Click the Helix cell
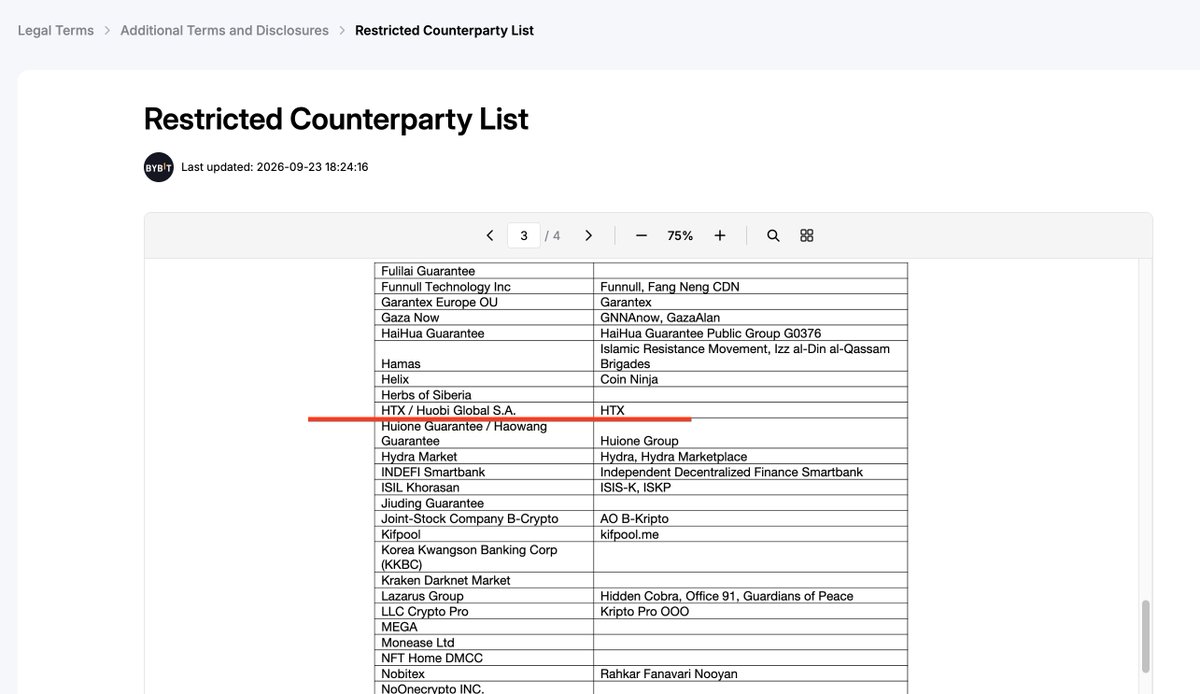 point(484,379)
